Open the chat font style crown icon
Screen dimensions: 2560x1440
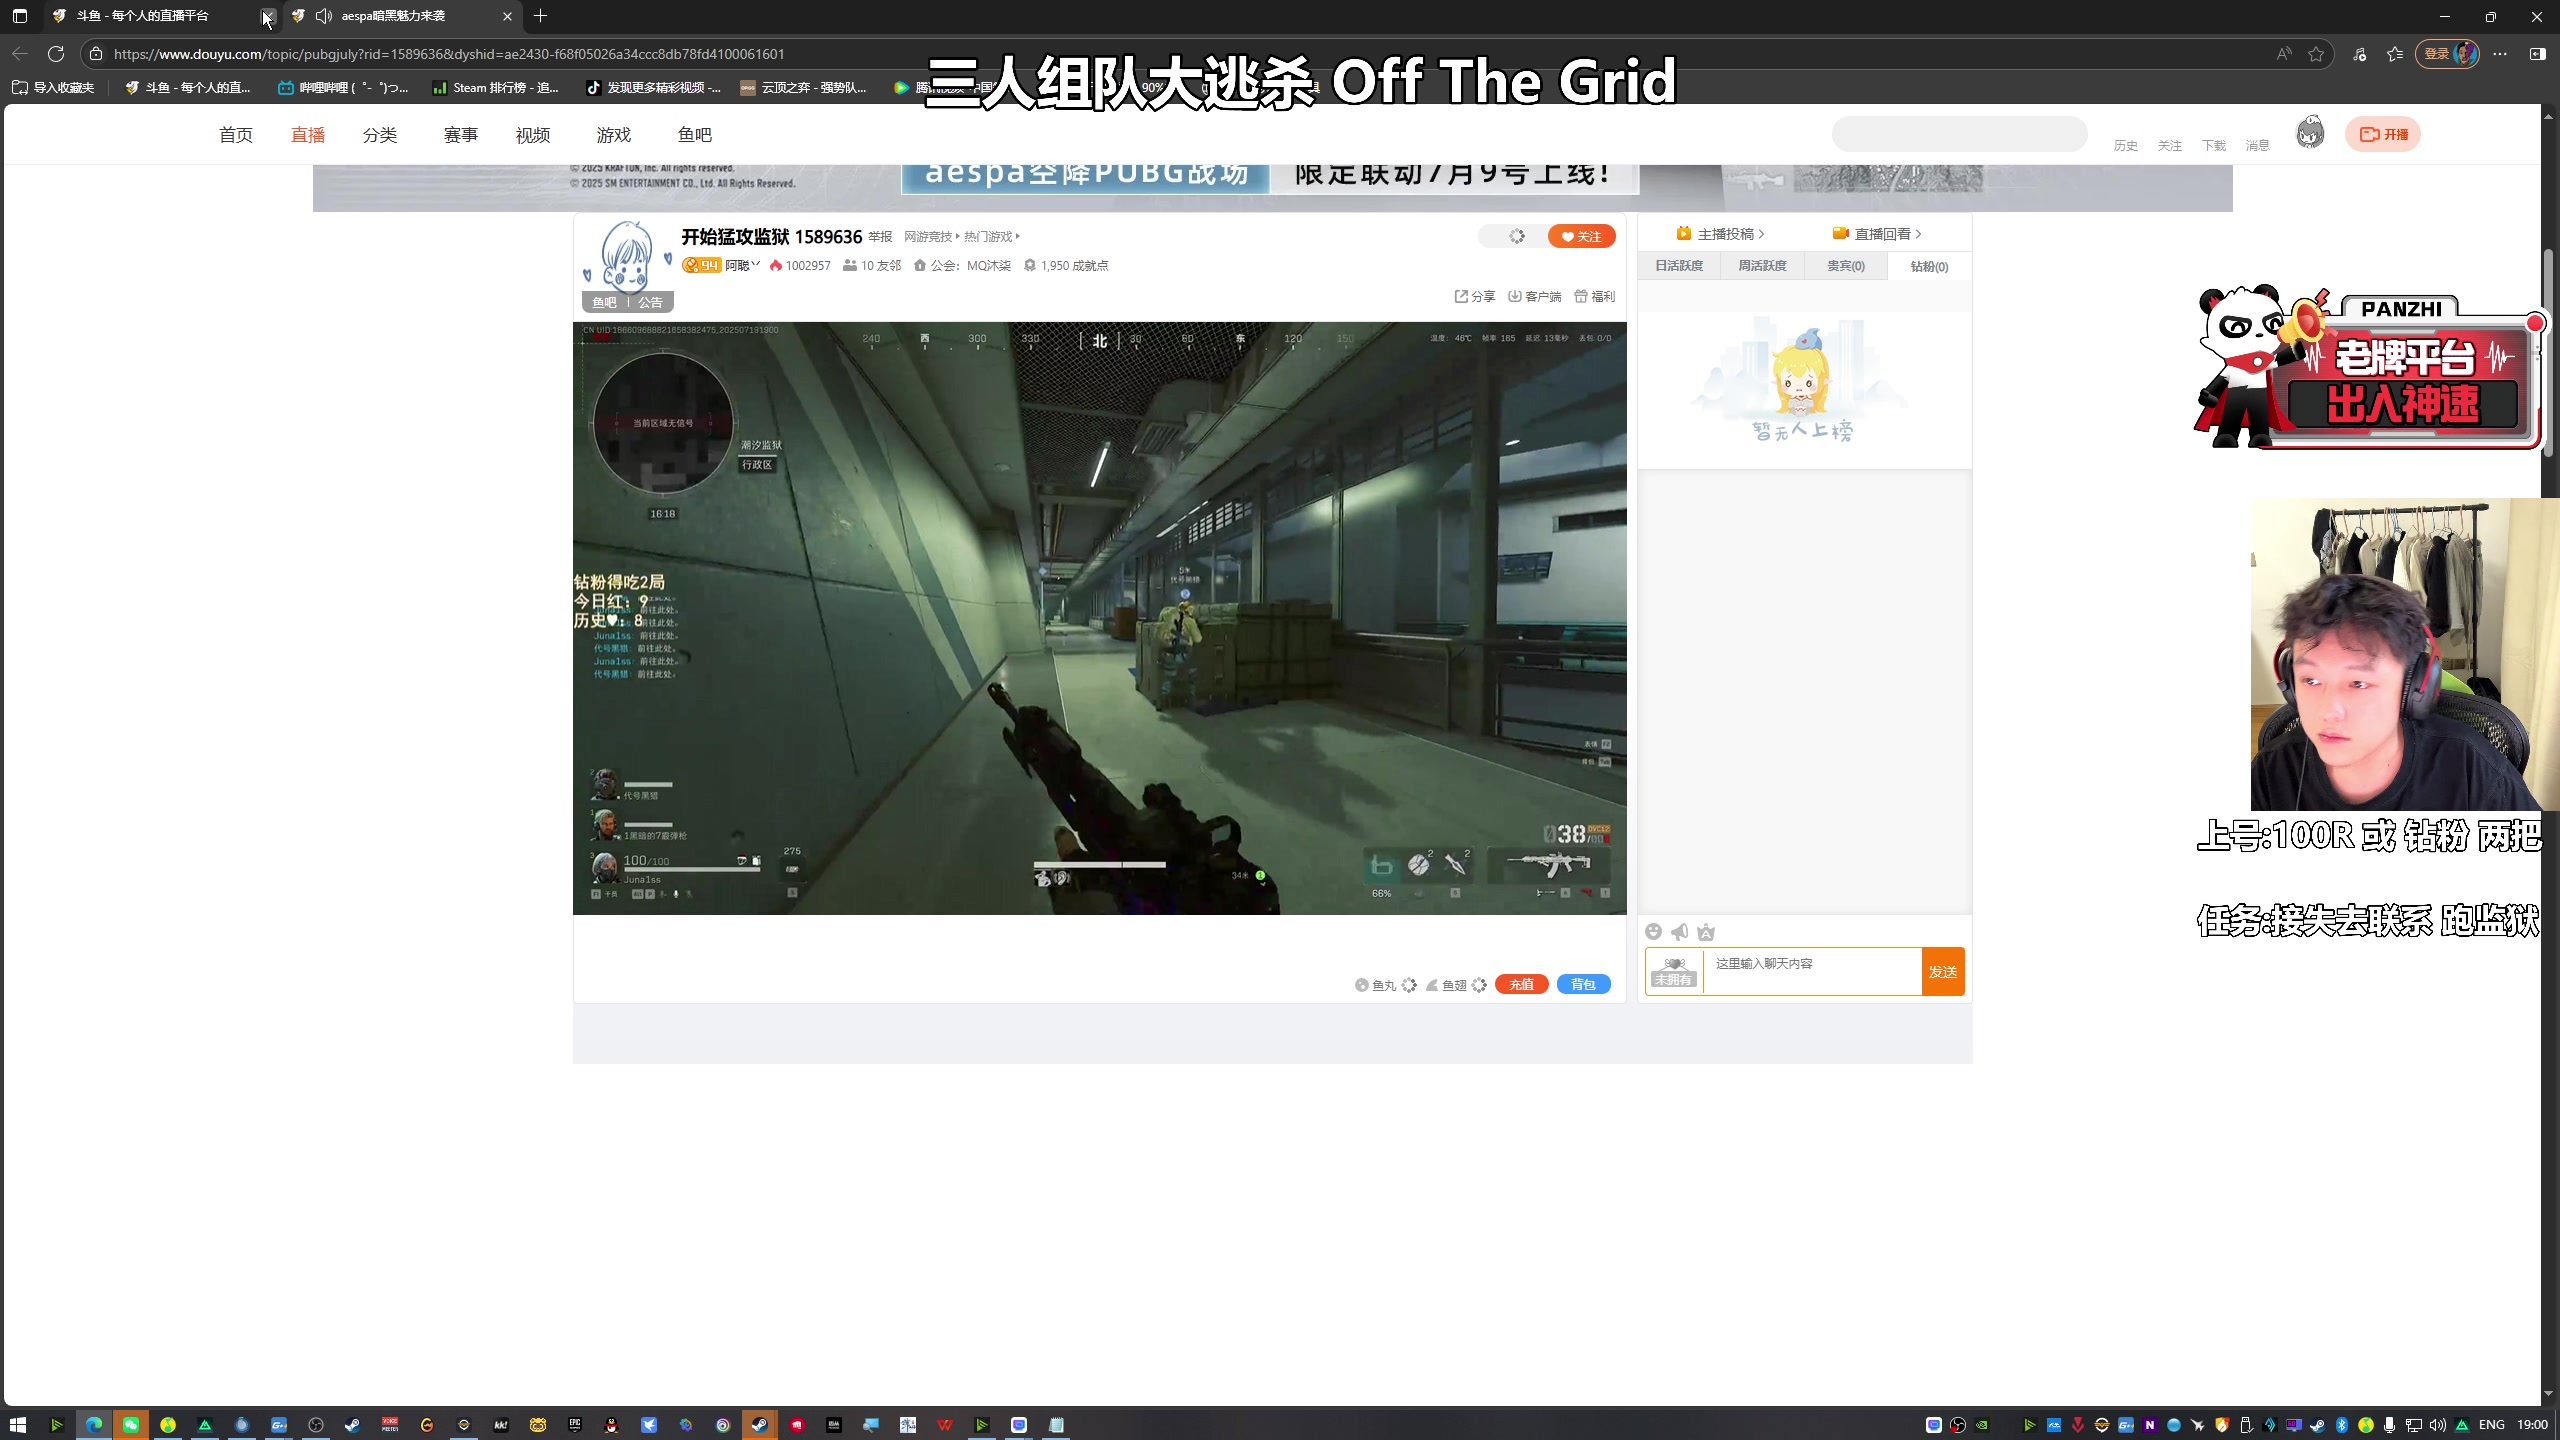[1706, 932]
